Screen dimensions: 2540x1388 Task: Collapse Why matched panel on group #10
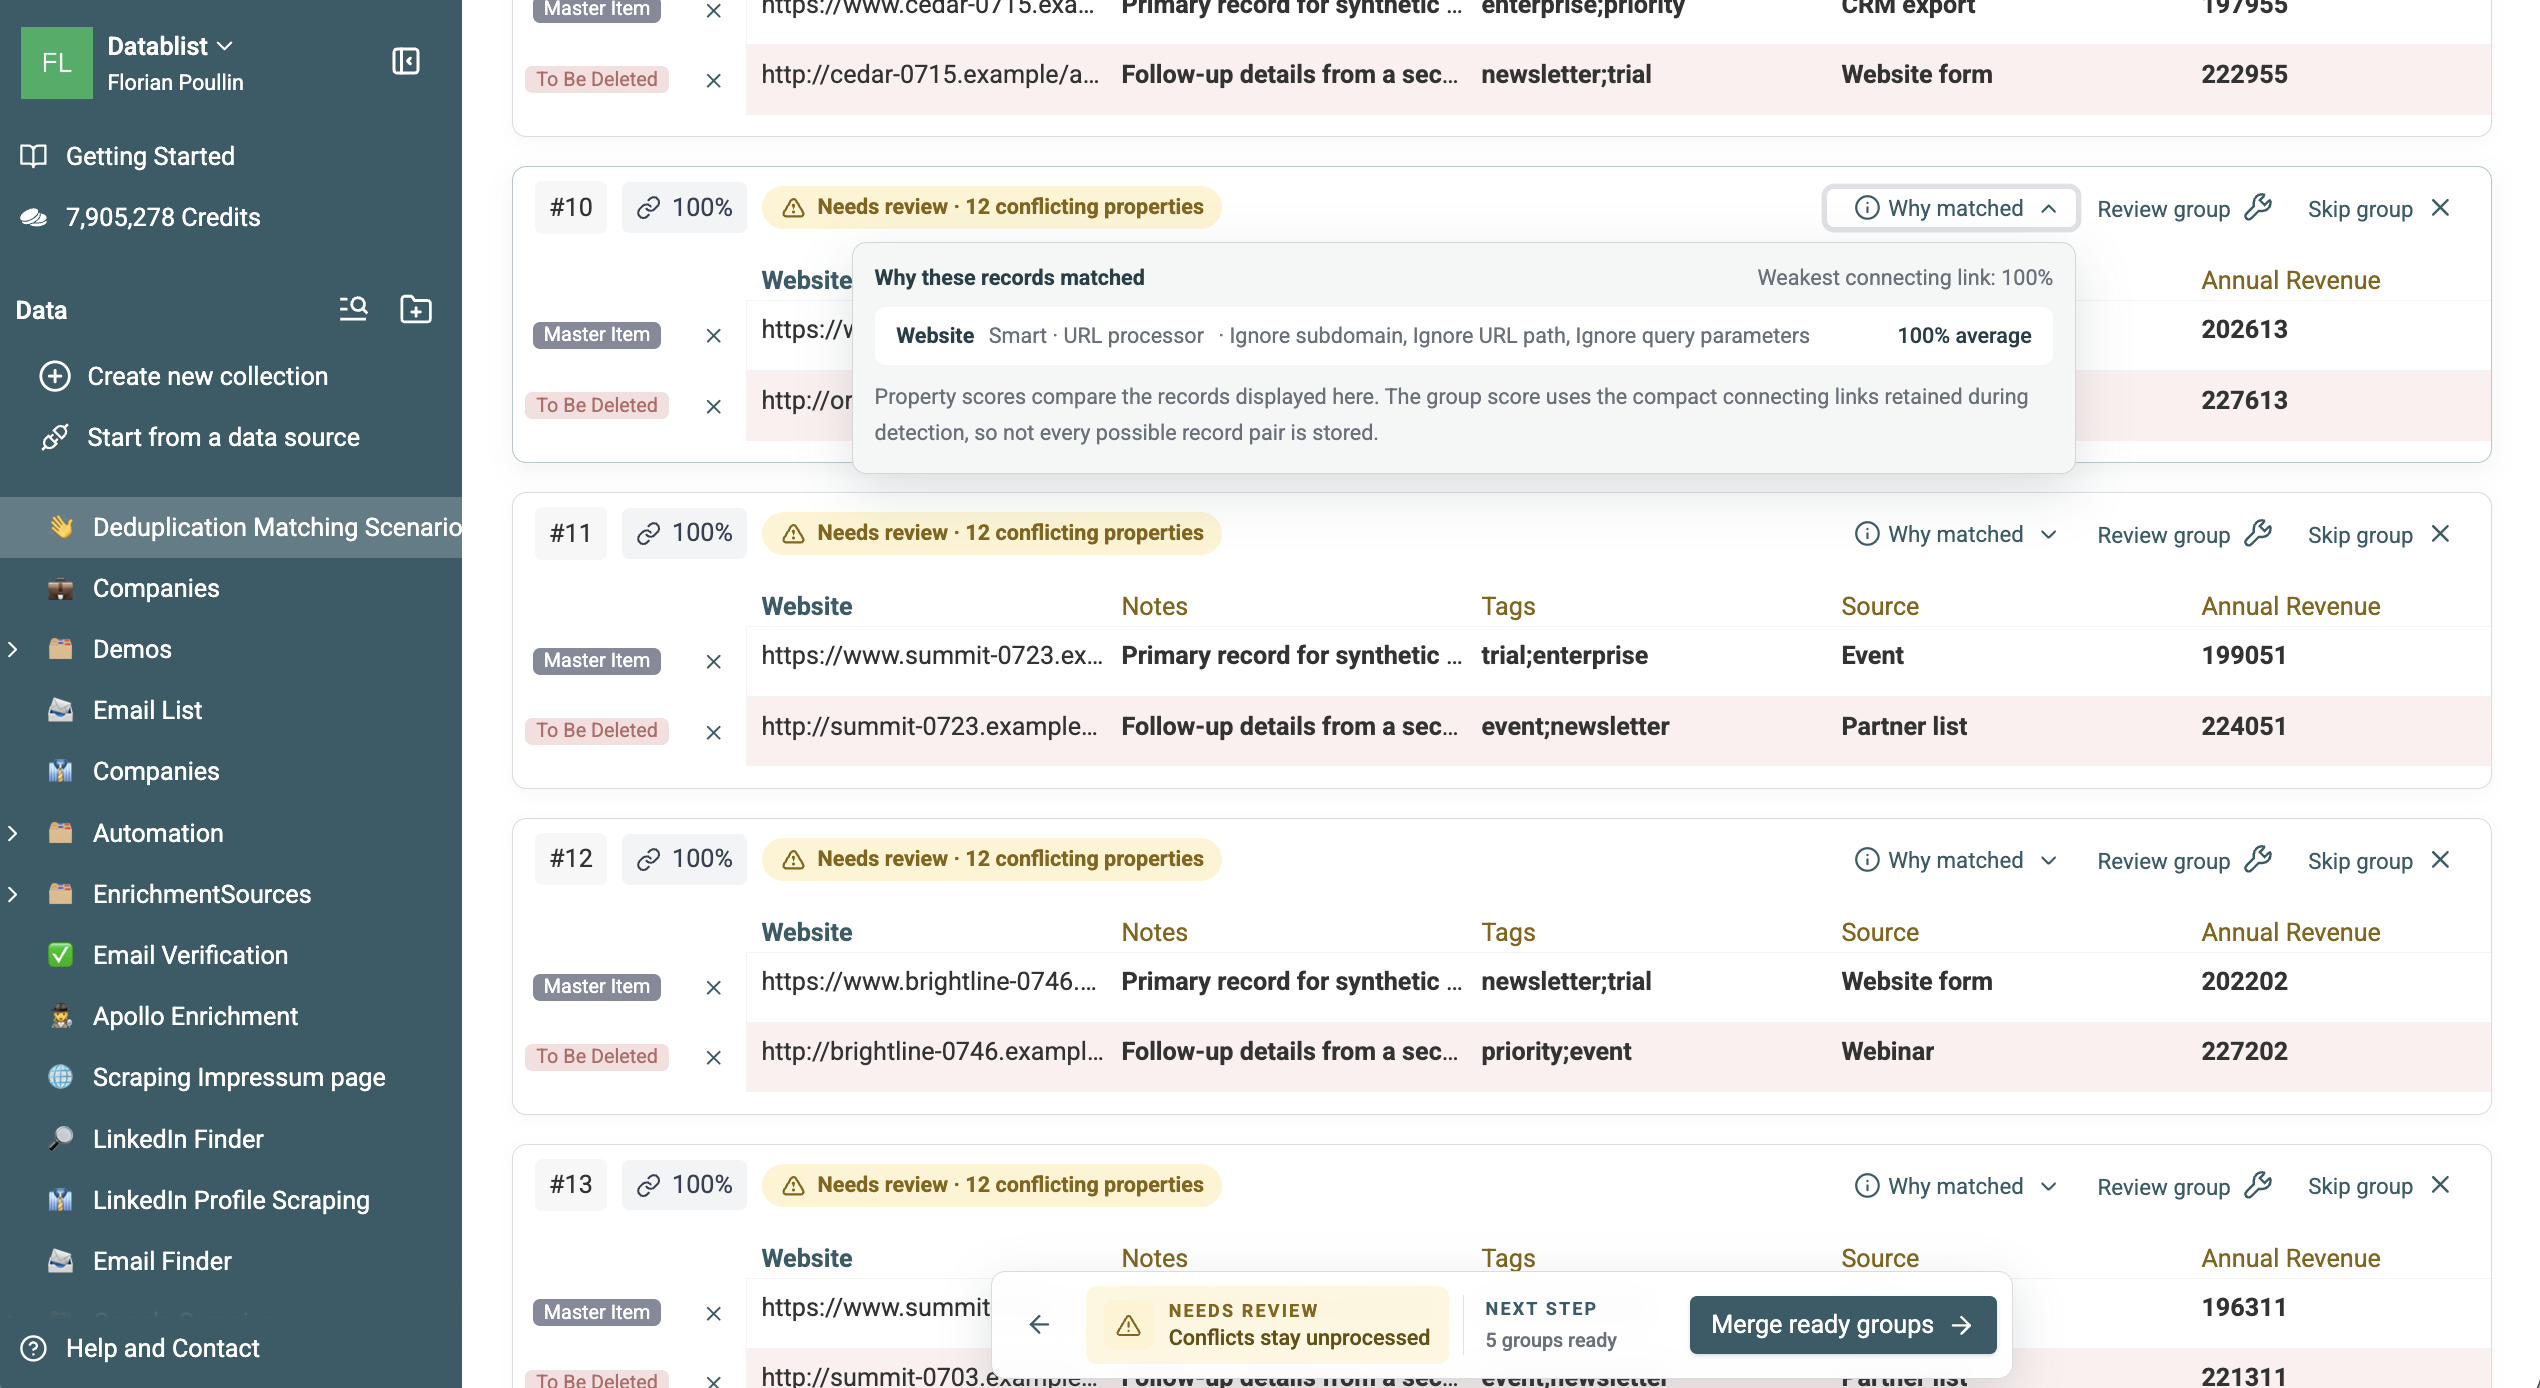(x=1951, y=208)
